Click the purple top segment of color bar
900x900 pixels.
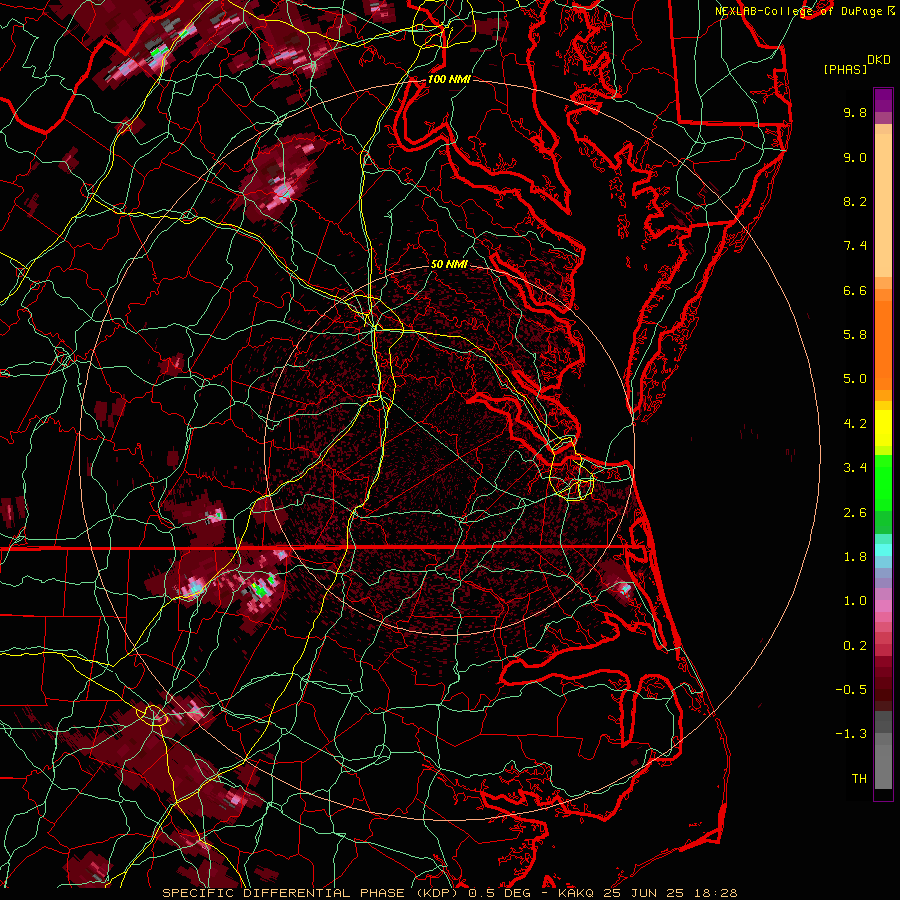click(883, 100)
